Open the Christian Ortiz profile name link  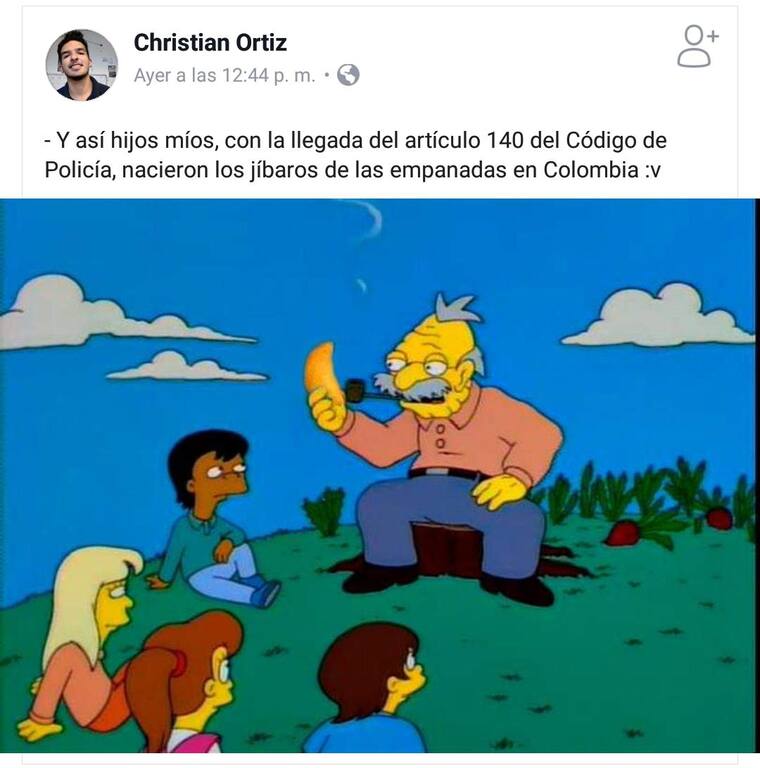coord(210,43)
